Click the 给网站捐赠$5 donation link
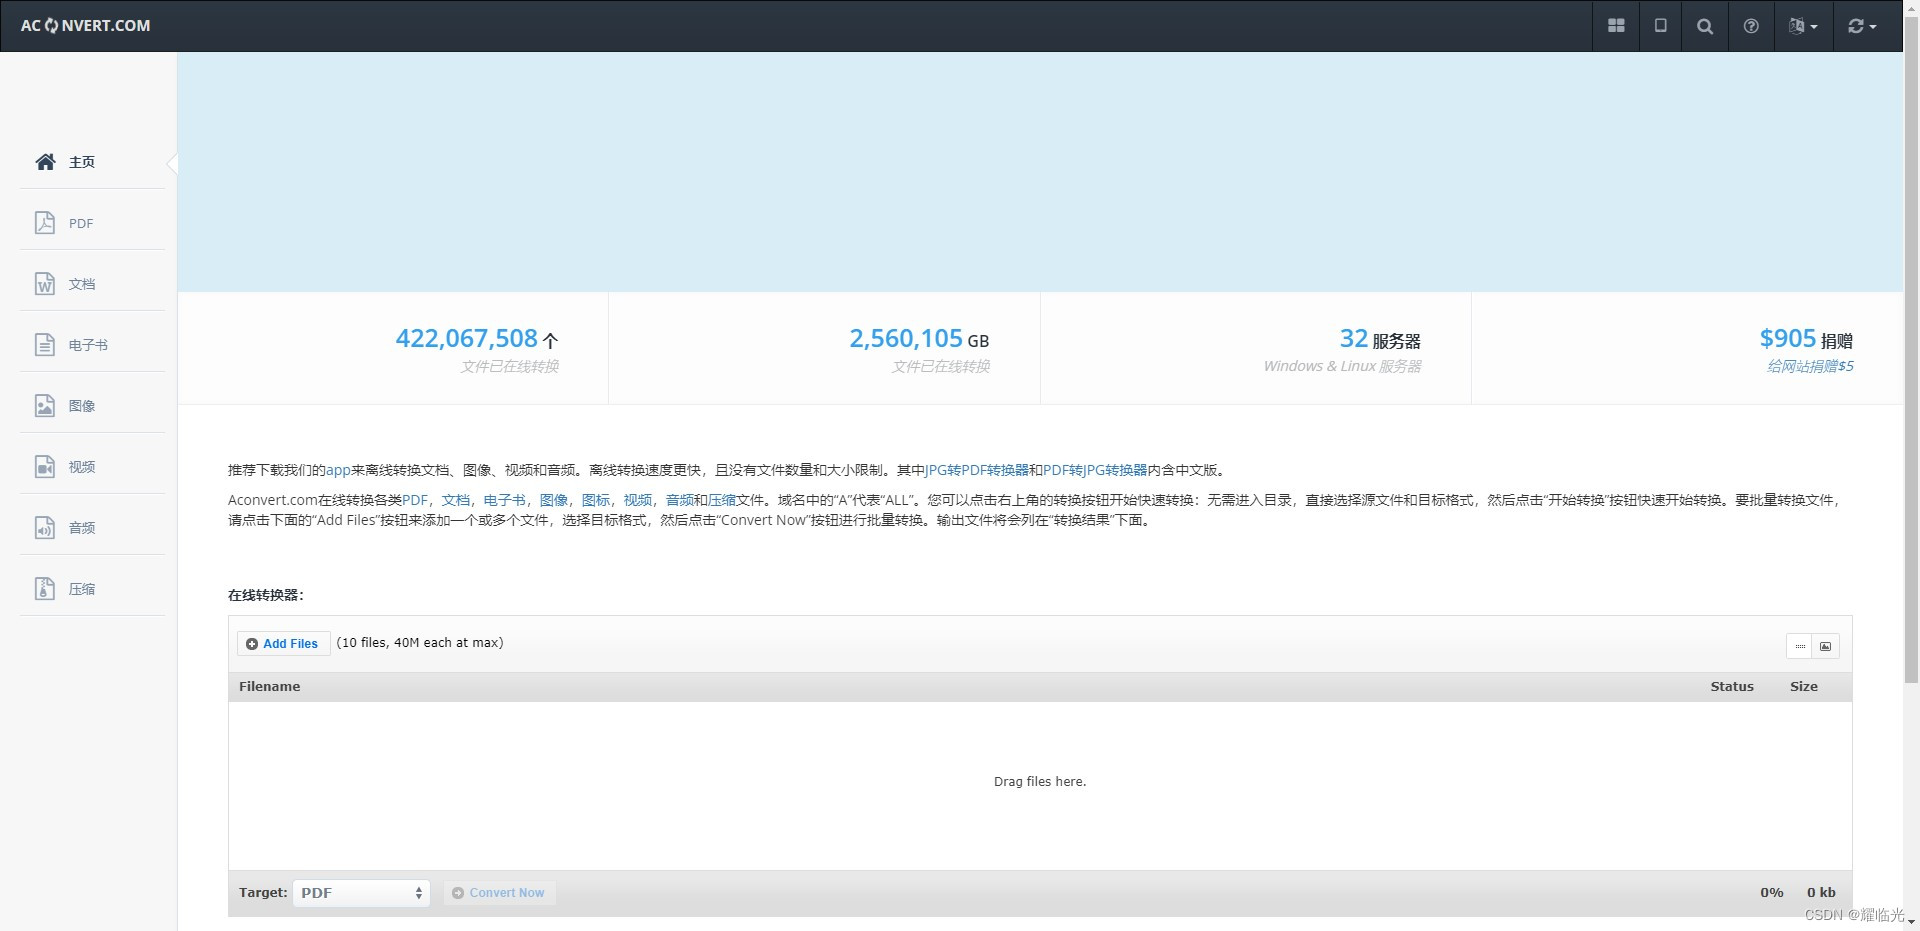This screenshot has width=1920, height=931. coord(1810,366)
